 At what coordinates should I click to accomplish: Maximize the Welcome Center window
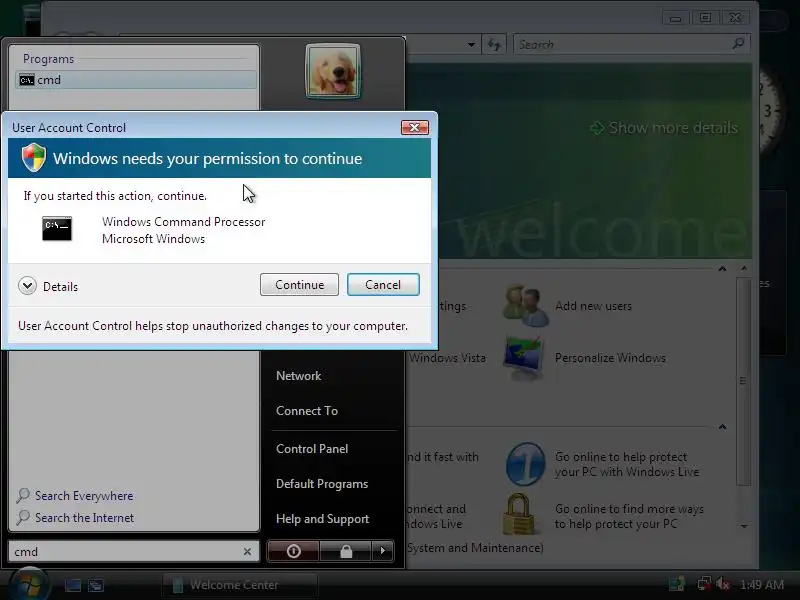pyautogui.click(x=705, y=18)
